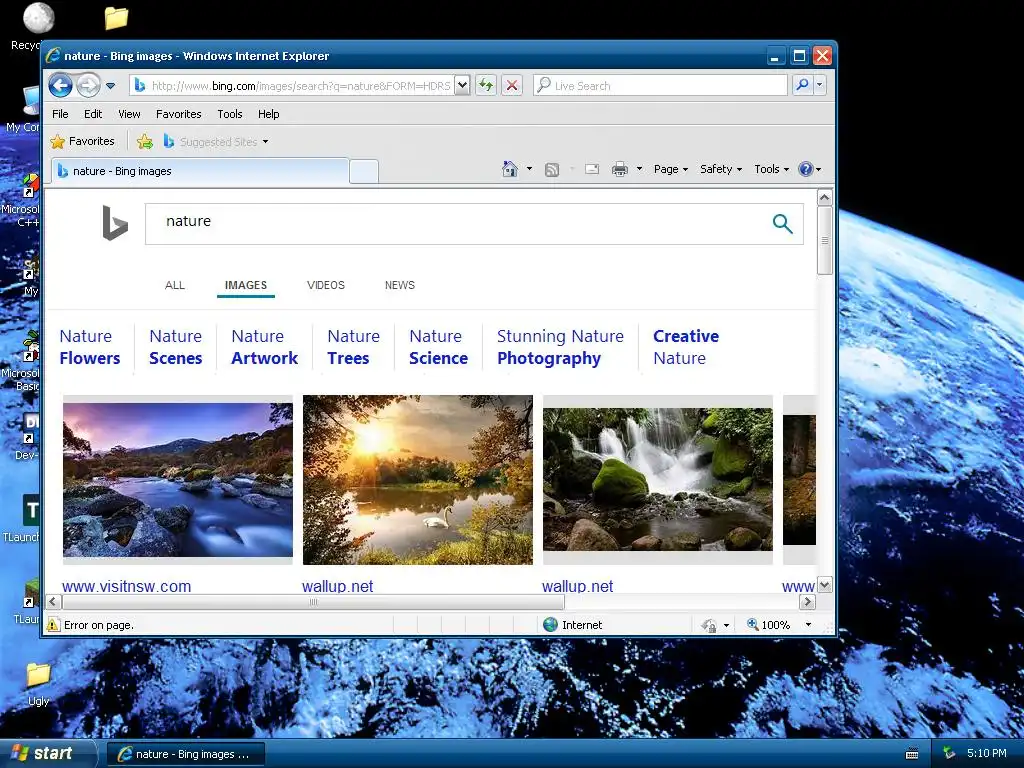Open the sunset lake swan thumbnail
Screen dimensions: 1024x768
418,479
